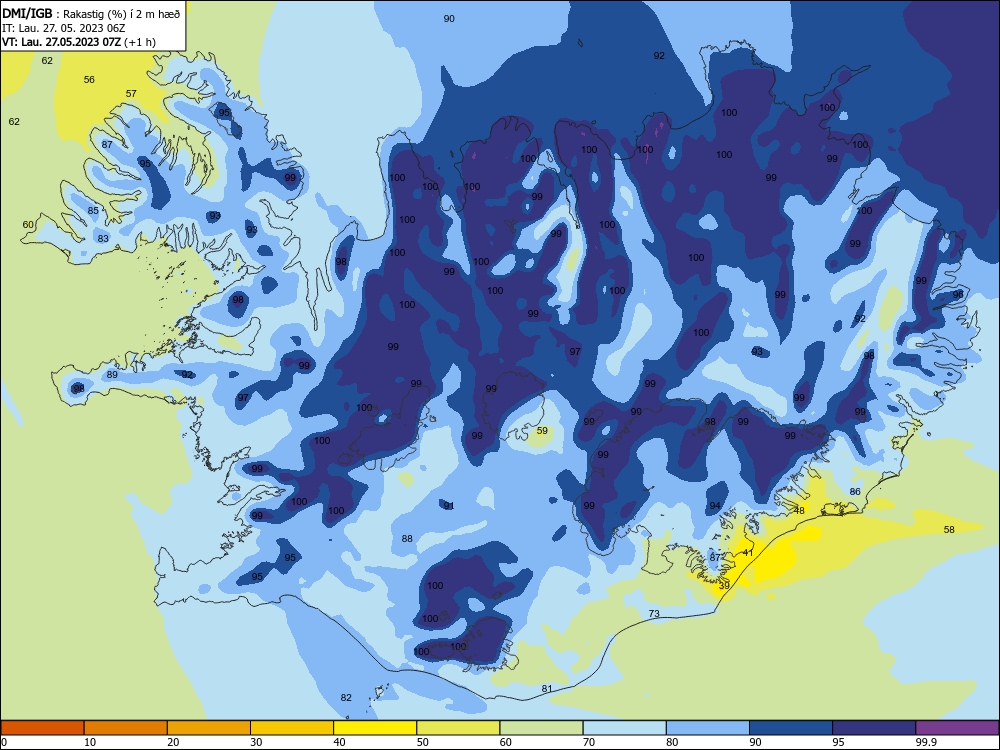This screenshot has height=750, width=1000.
Task: Click the humidity value 59 on the map
Action: coord(542,430)
